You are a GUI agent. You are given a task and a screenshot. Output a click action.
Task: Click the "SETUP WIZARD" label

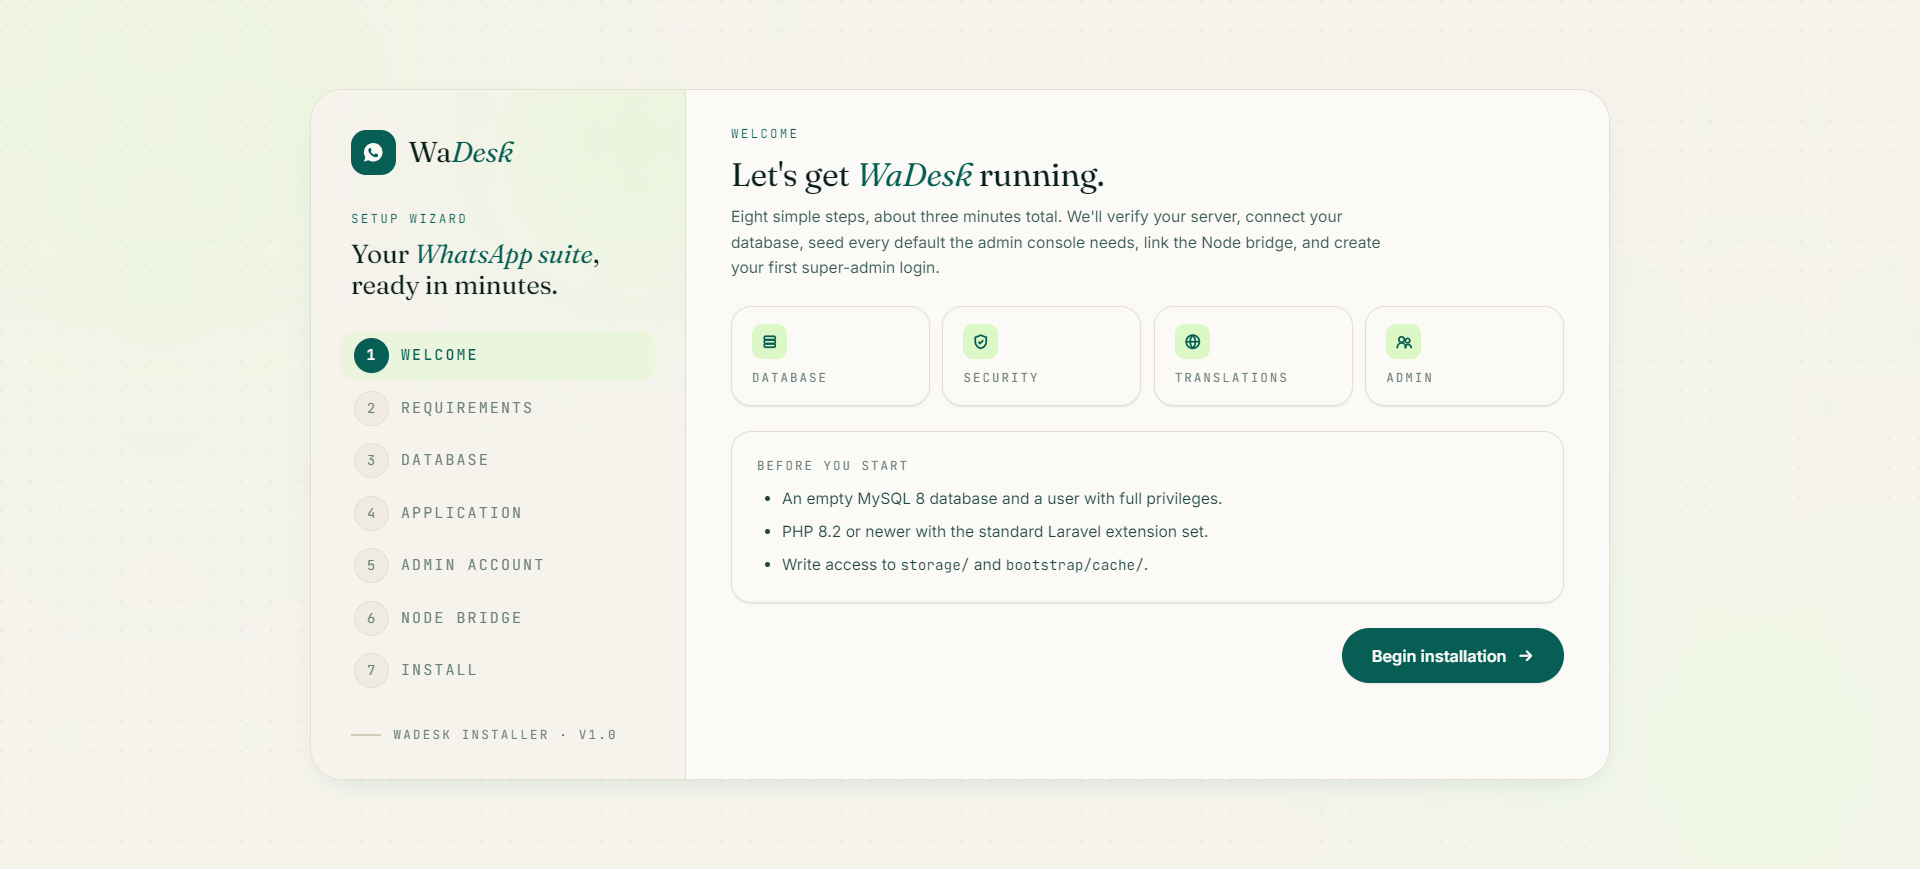point(409,219)
